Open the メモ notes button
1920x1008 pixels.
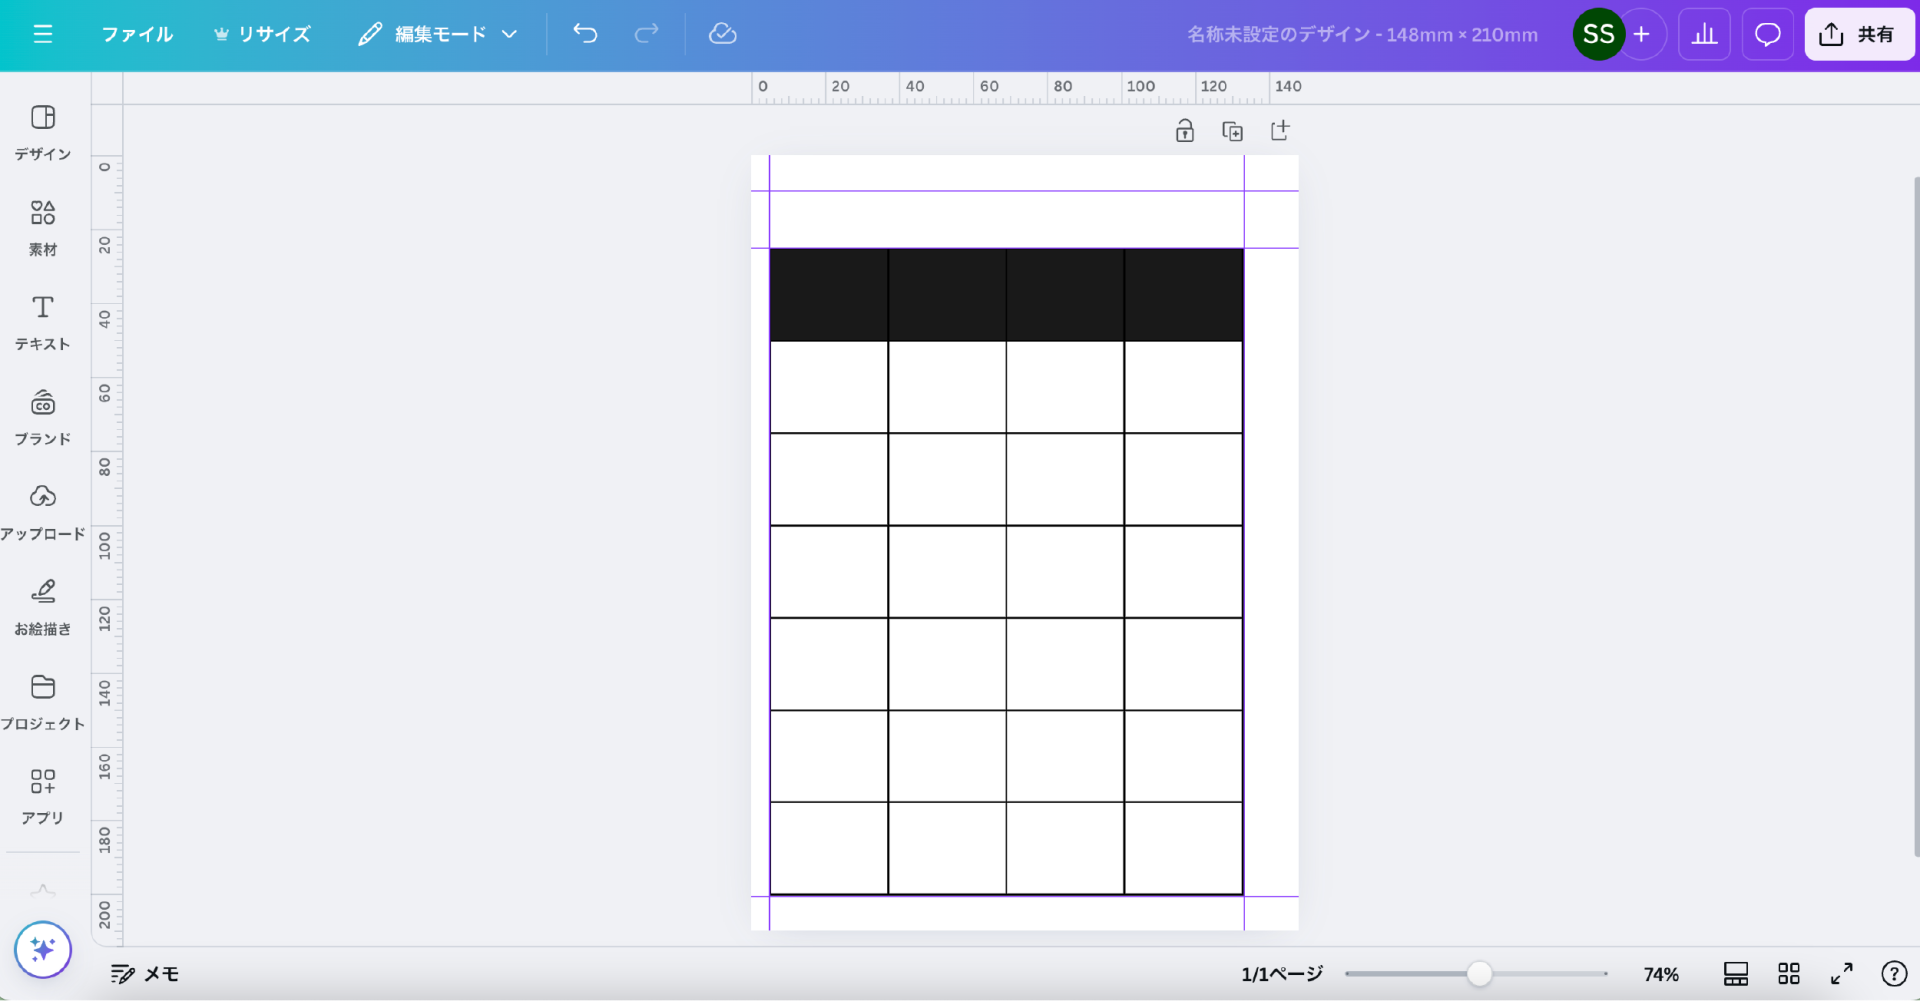pyautogui.click(x=145, y=974)
